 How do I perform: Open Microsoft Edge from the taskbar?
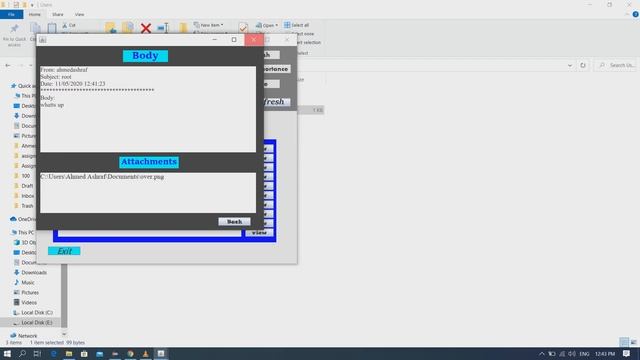tap(53, 354)
